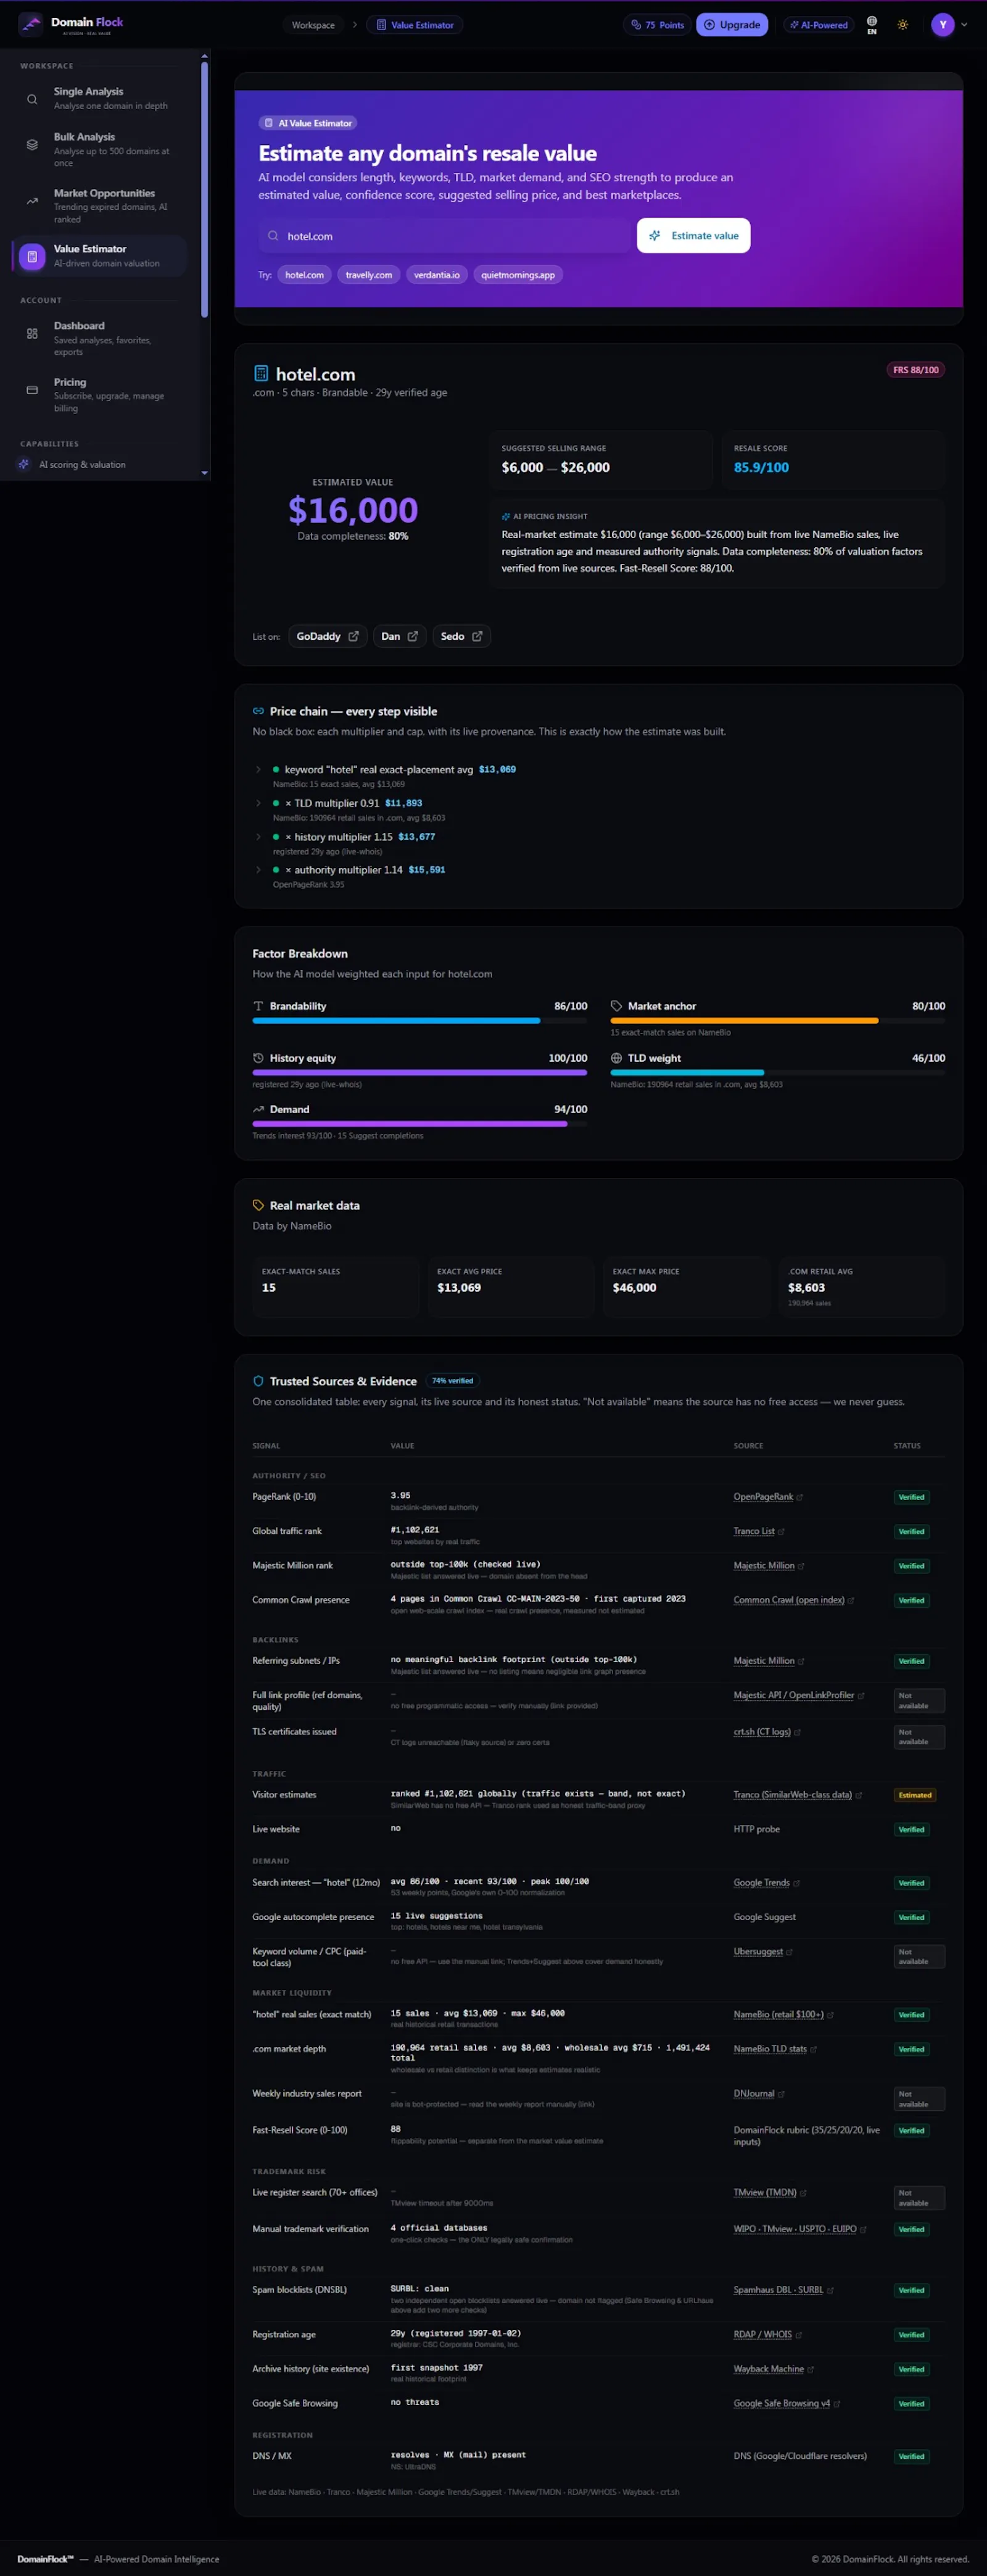Click the Market anchor orange progress bar

click(744, 1021)
